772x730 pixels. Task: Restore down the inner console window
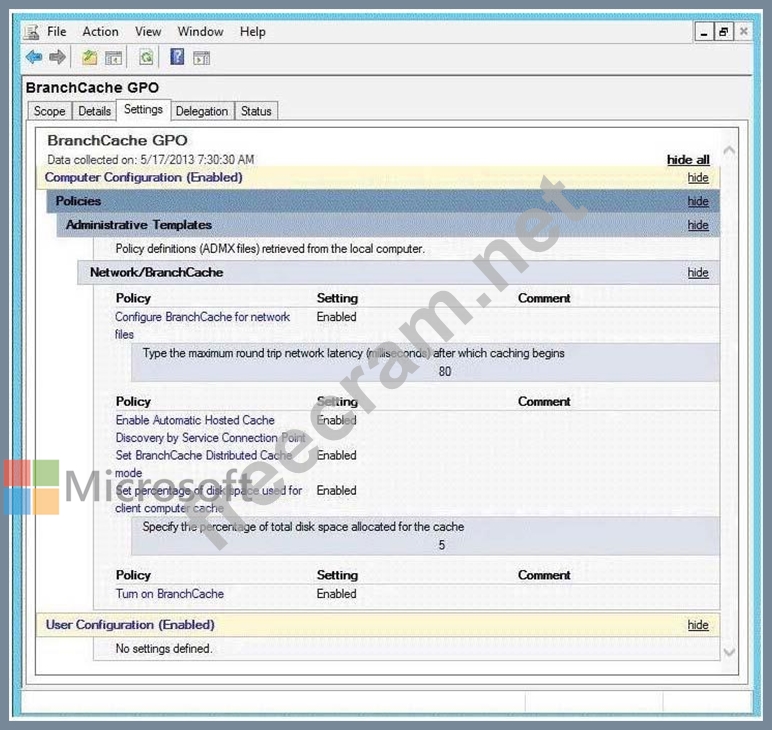pyautogui.click(x=723, y=32)
